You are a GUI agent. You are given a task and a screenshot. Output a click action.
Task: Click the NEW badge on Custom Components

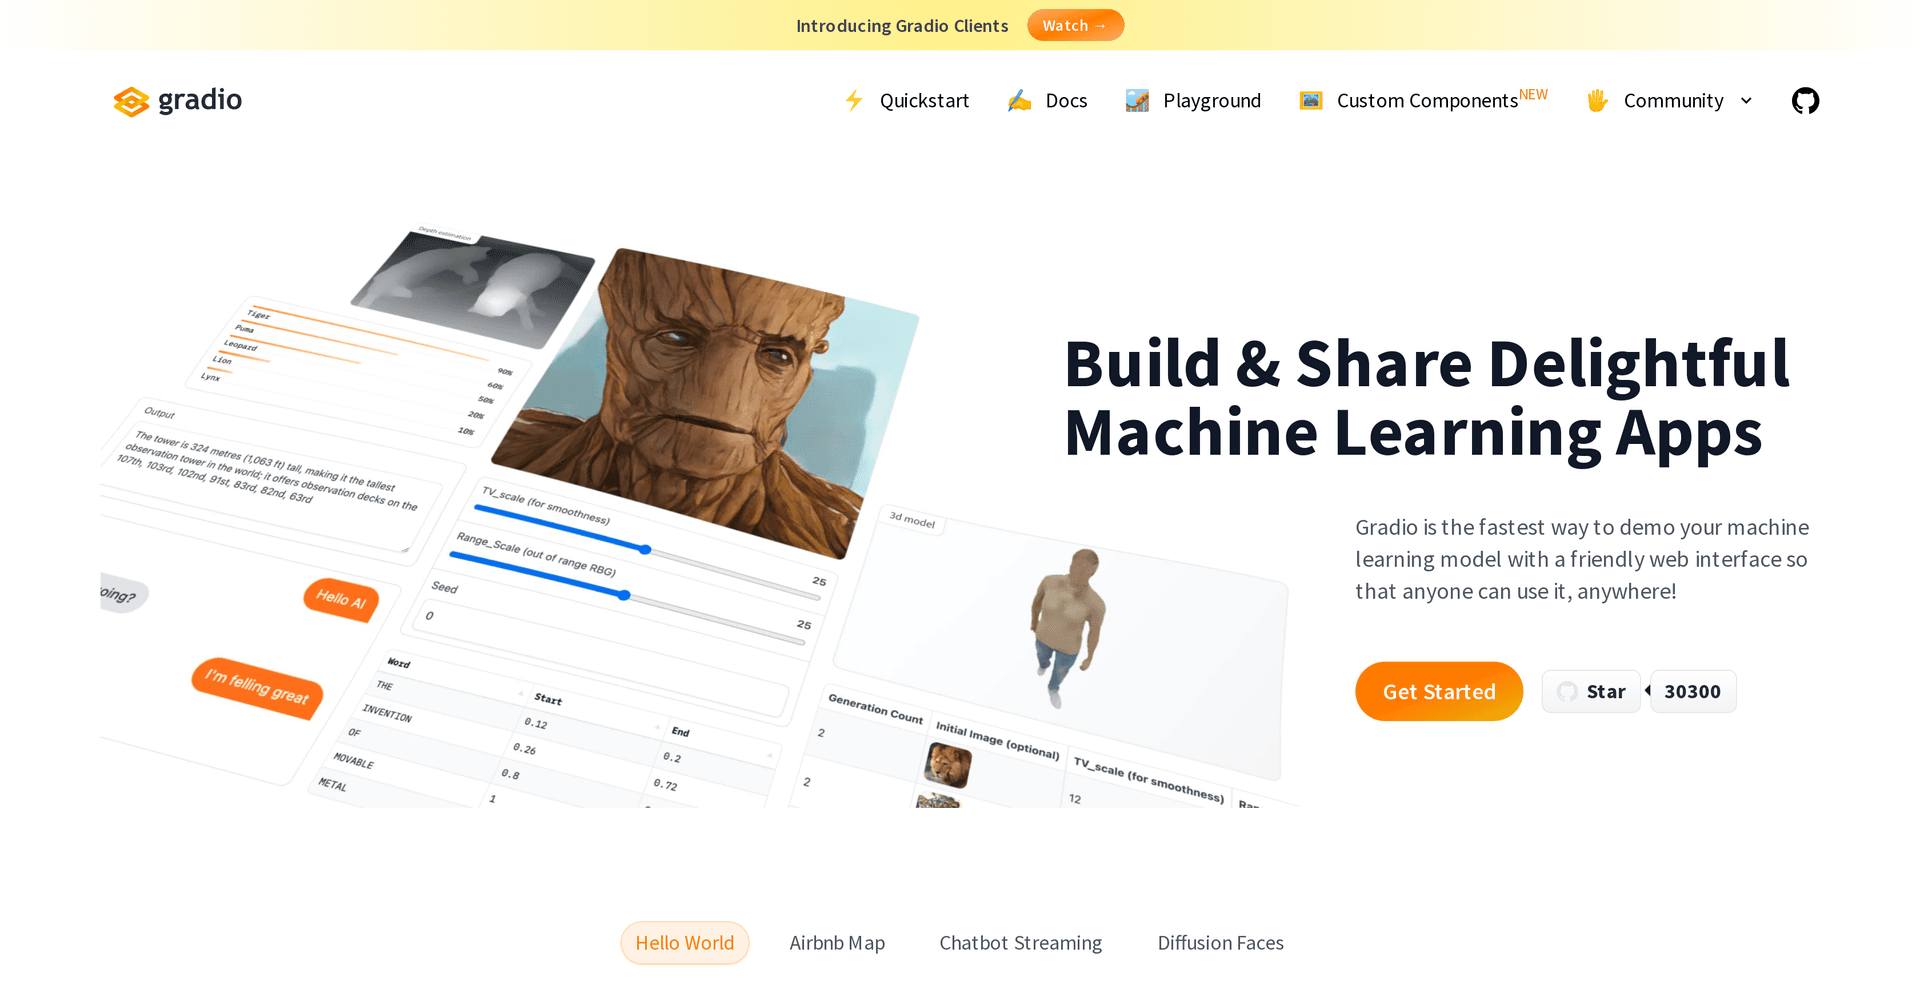point(1533,94)
